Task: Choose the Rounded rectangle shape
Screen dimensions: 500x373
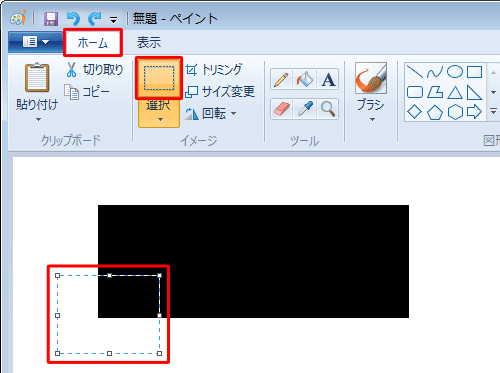Action: 415,92
